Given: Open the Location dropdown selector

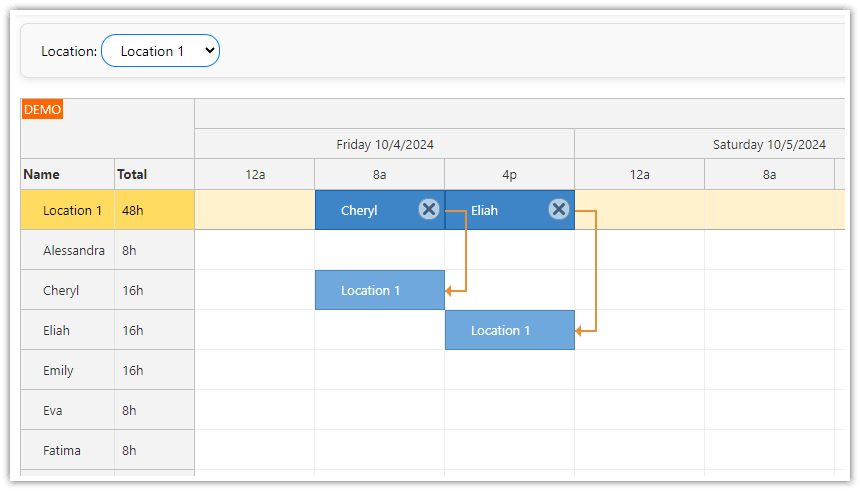Looking at the screenshot, I should point(160,51).
